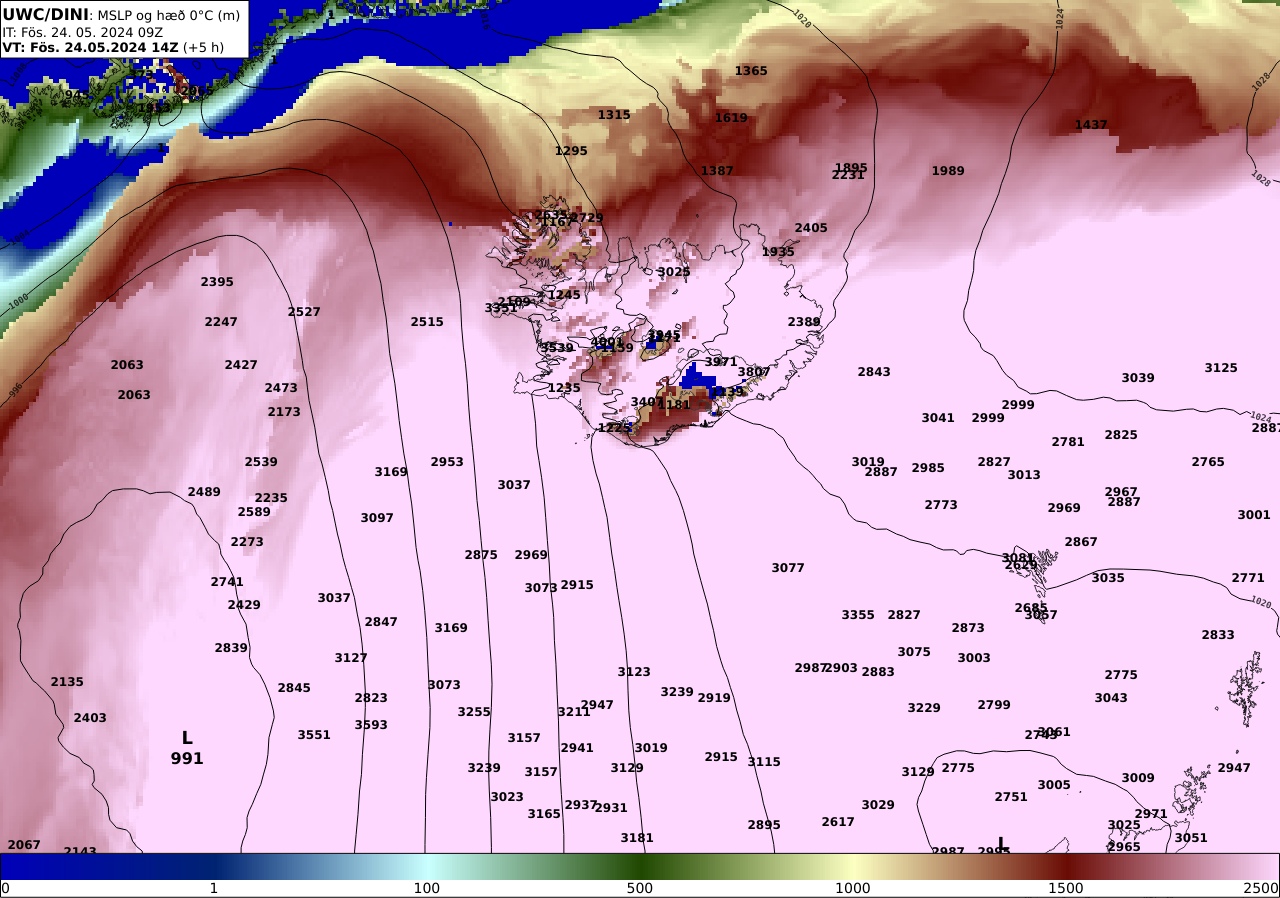This screenshot has height=898, width=1280.
Task: Click the height value 2867
Action: [1081, 542]
